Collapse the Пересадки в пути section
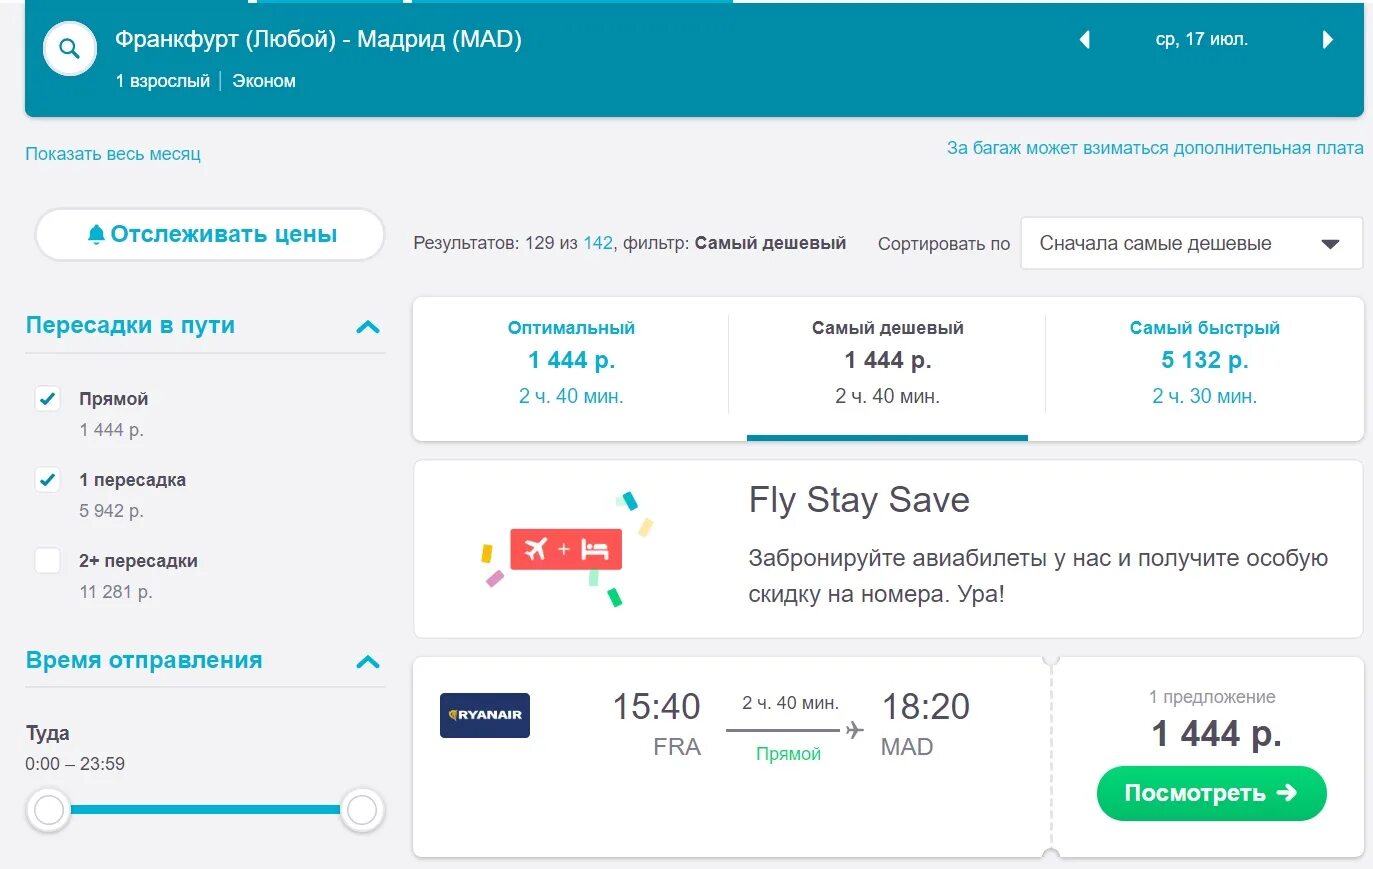This screenshot has height=869, width=1373. click(368, 327)
